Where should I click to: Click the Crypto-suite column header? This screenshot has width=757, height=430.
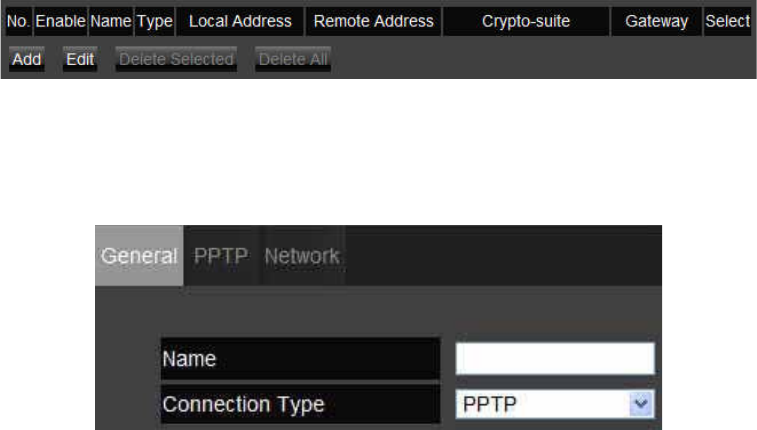tap(526, 21)
